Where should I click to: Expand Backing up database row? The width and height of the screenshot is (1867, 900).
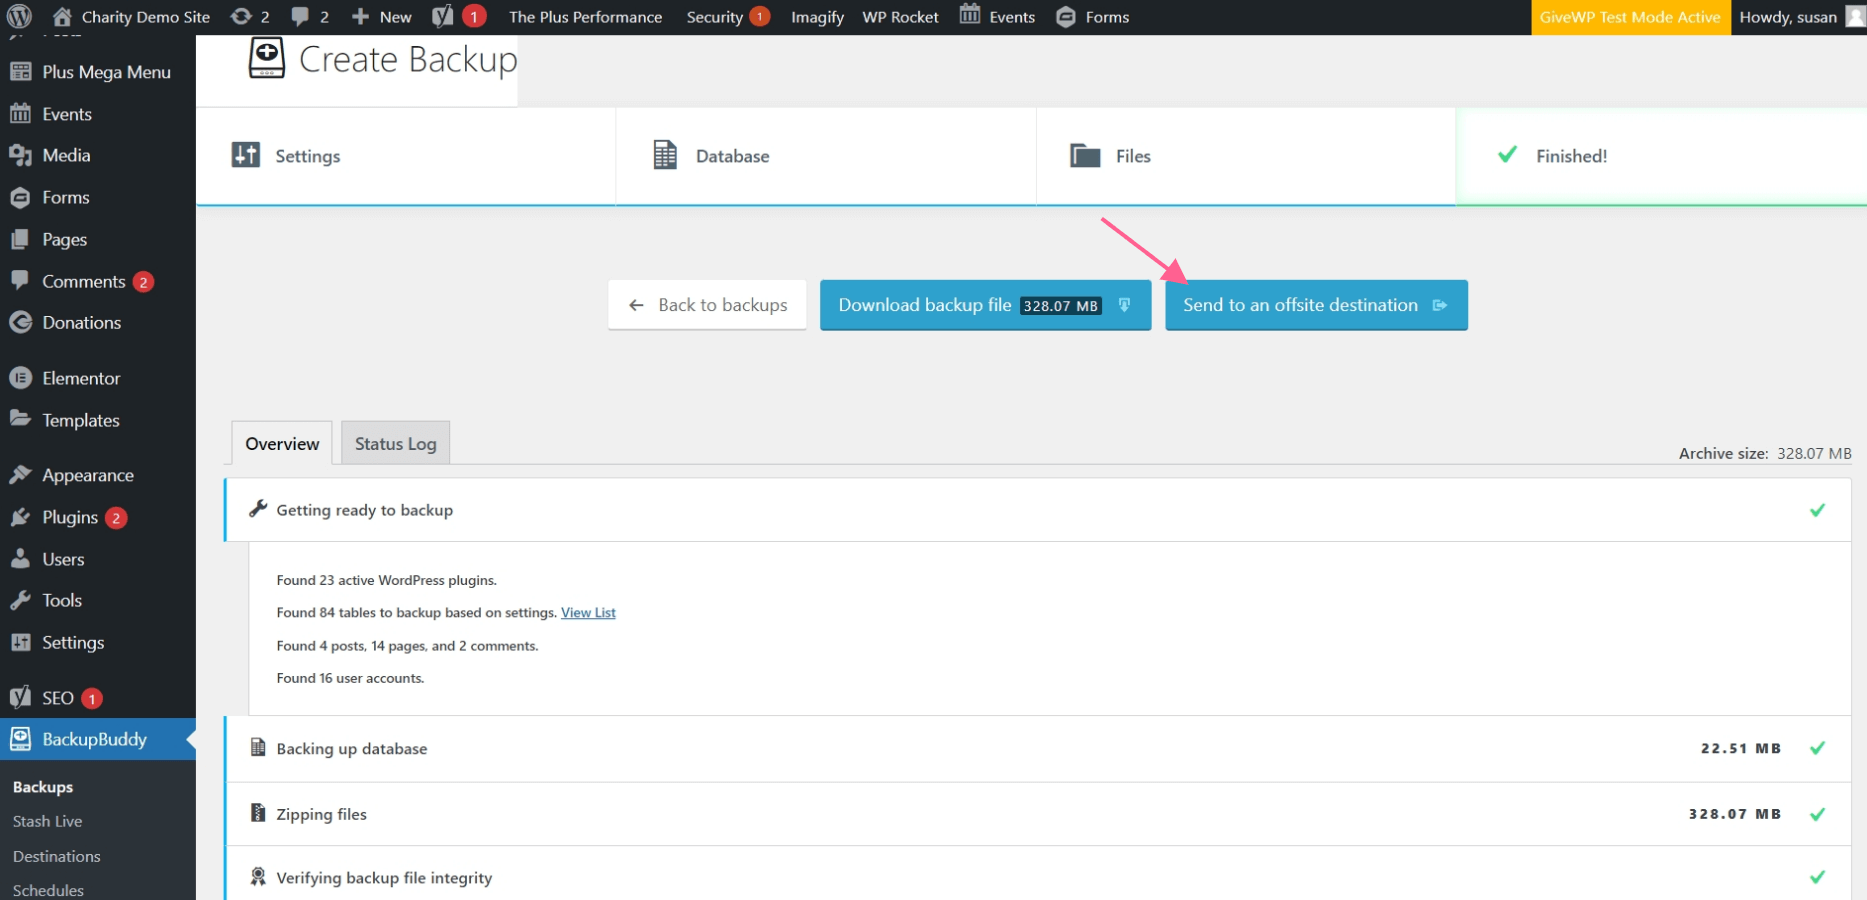[x=1038, y=749]
